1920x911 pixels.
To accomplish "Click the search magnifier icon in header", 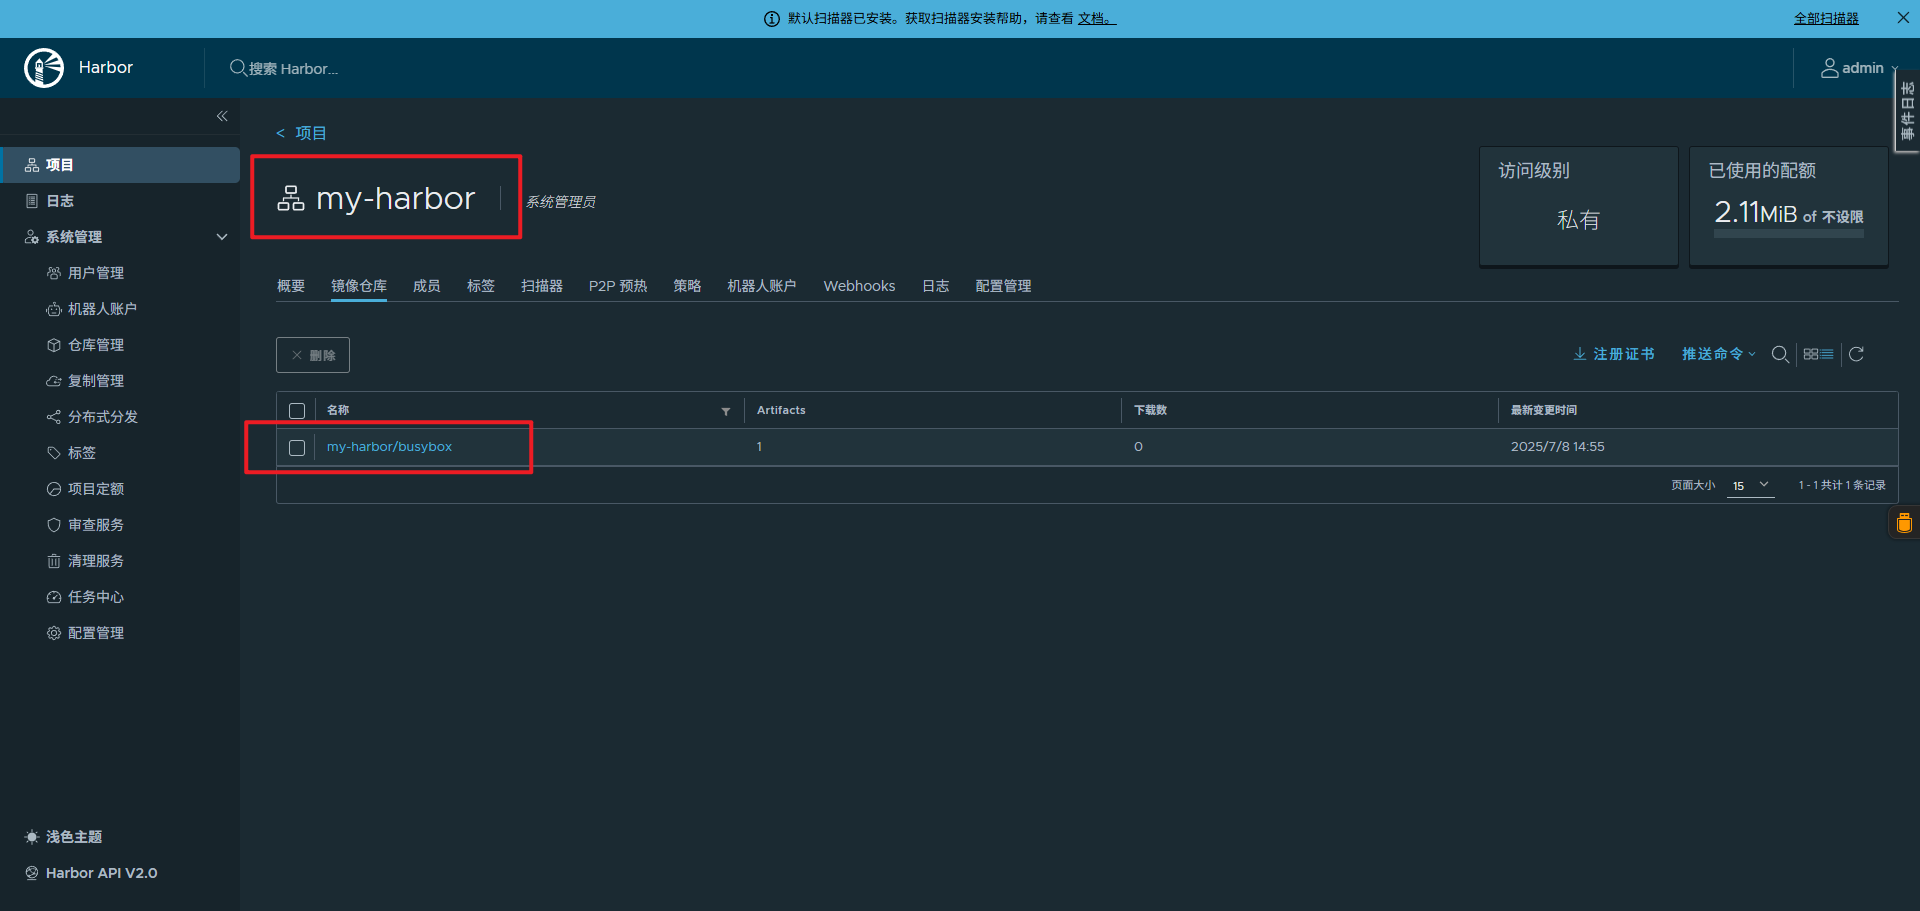I will 238,68.
